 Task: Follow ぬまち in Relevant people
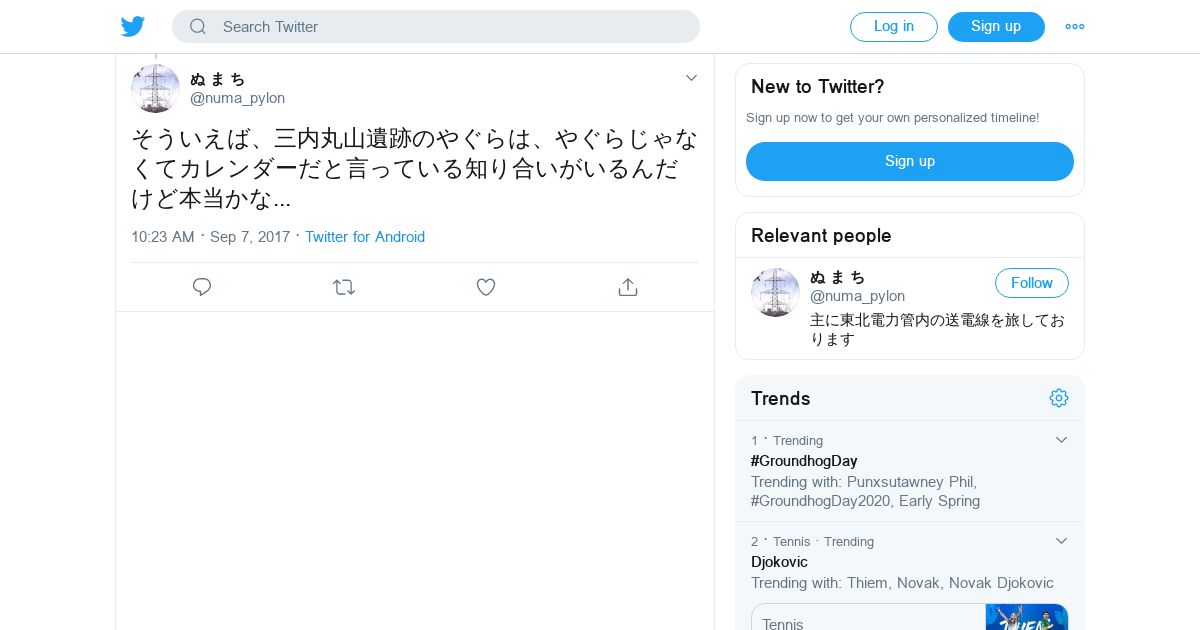[1031, 283]
